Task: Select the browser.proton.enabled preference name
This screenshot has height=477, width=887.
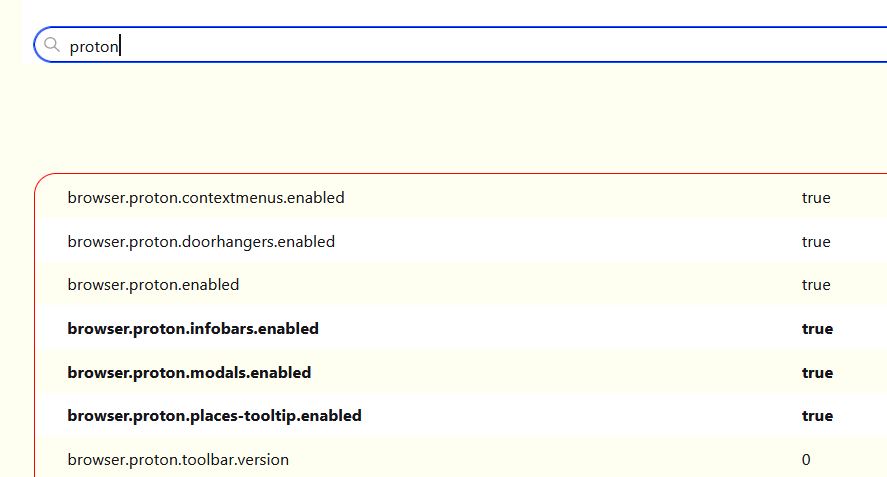Action: point(153,285)
